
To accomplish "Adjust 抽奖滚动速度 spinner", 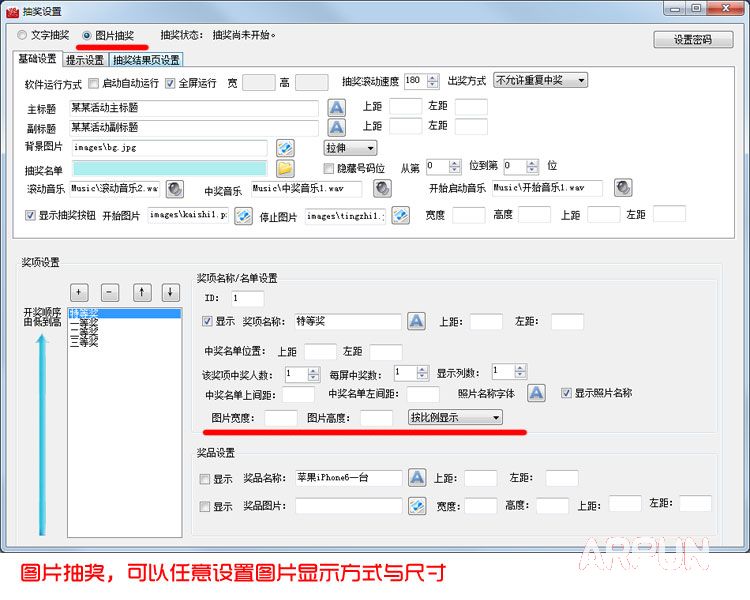I will click(x=432, y=81).
